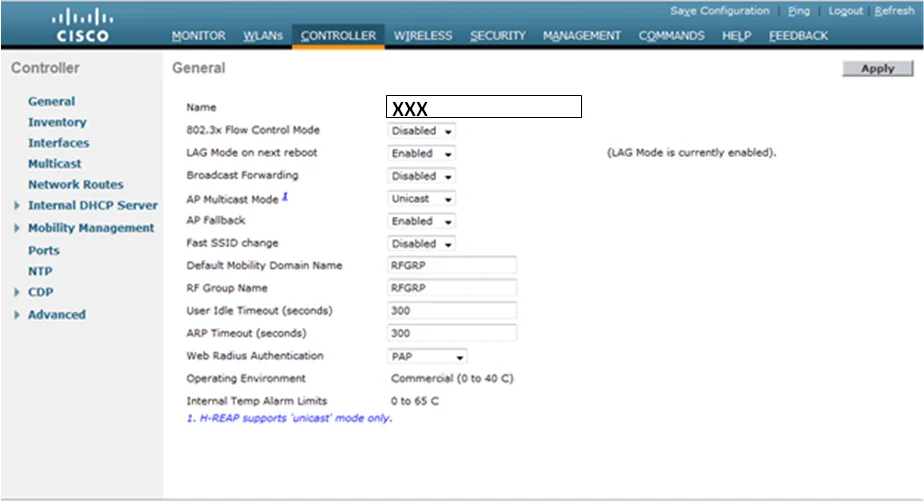Click the AP Multicast Mode footnote 1 link
924x502 pixels.
click(284, 197)
